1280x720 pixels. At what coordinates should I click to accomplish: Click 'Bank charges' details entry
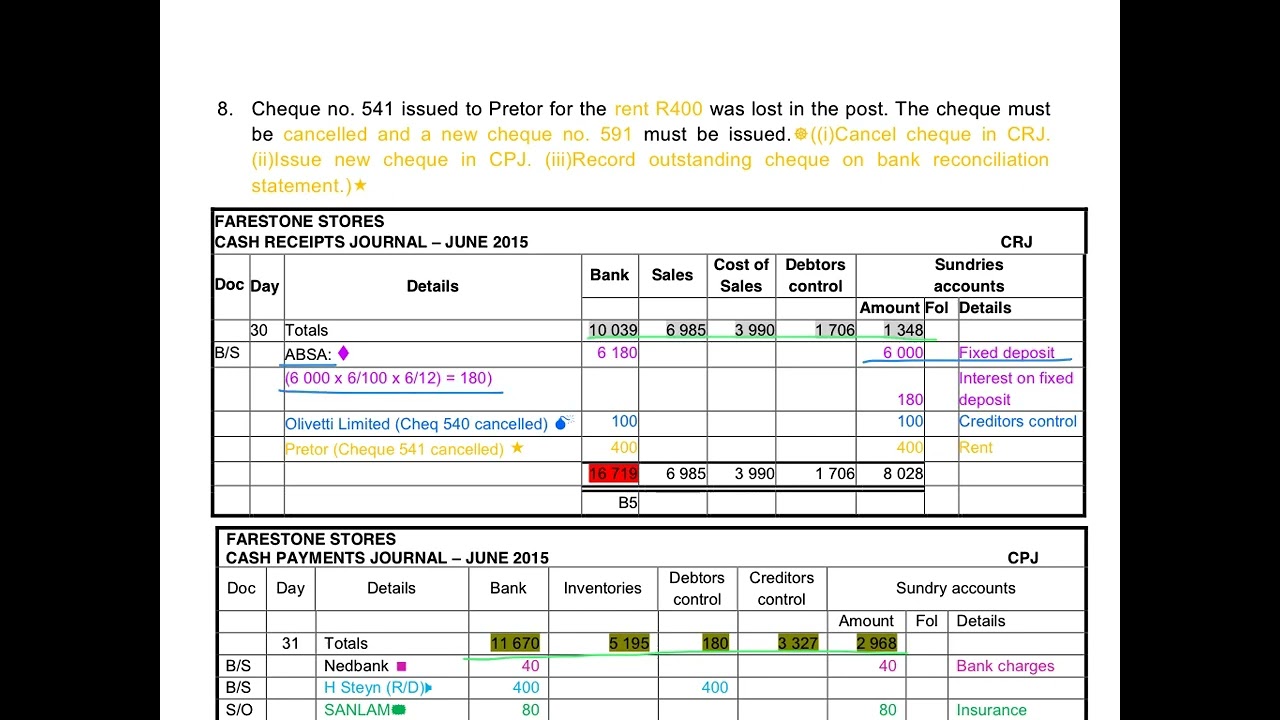pos(1005,666)
